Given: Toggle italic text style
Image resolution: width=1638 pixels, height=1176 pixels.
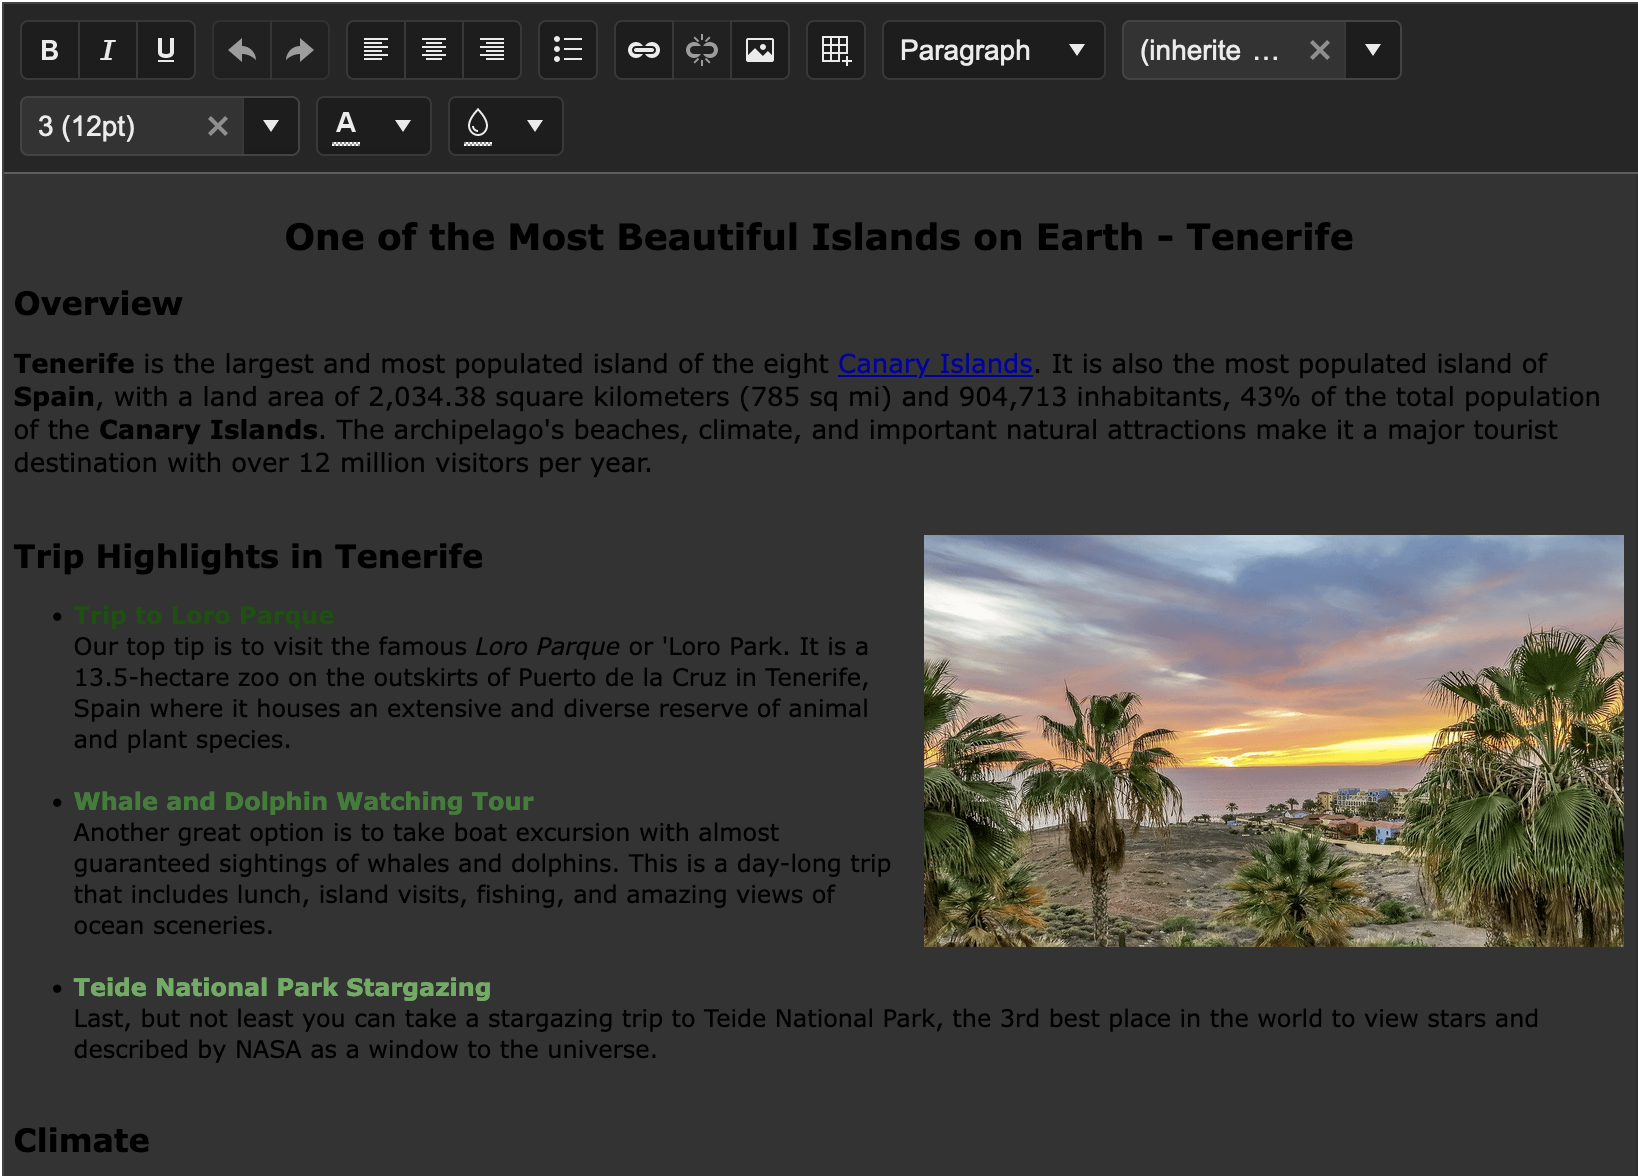Looking at the screenshot, I should [x=107, y=50].
